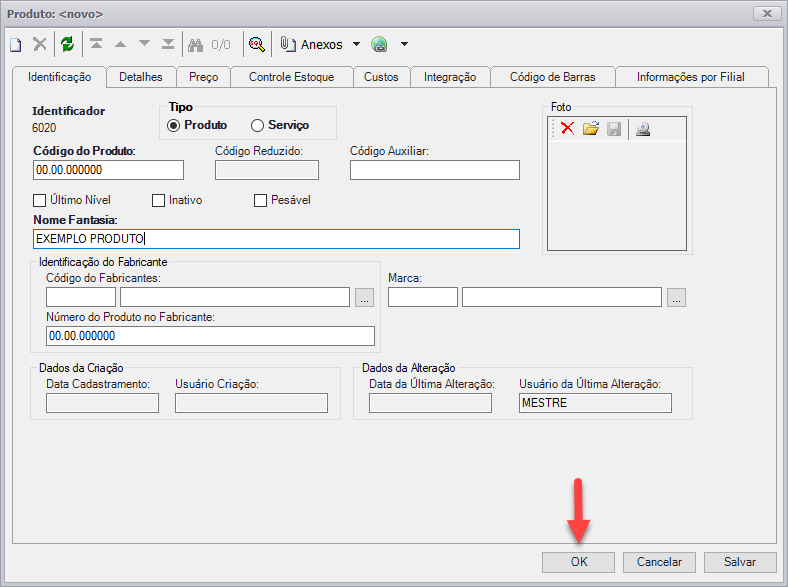This screenshot has height=587, width=788.
Task: Go to first record arrow icon
Action: coord(96,44)
